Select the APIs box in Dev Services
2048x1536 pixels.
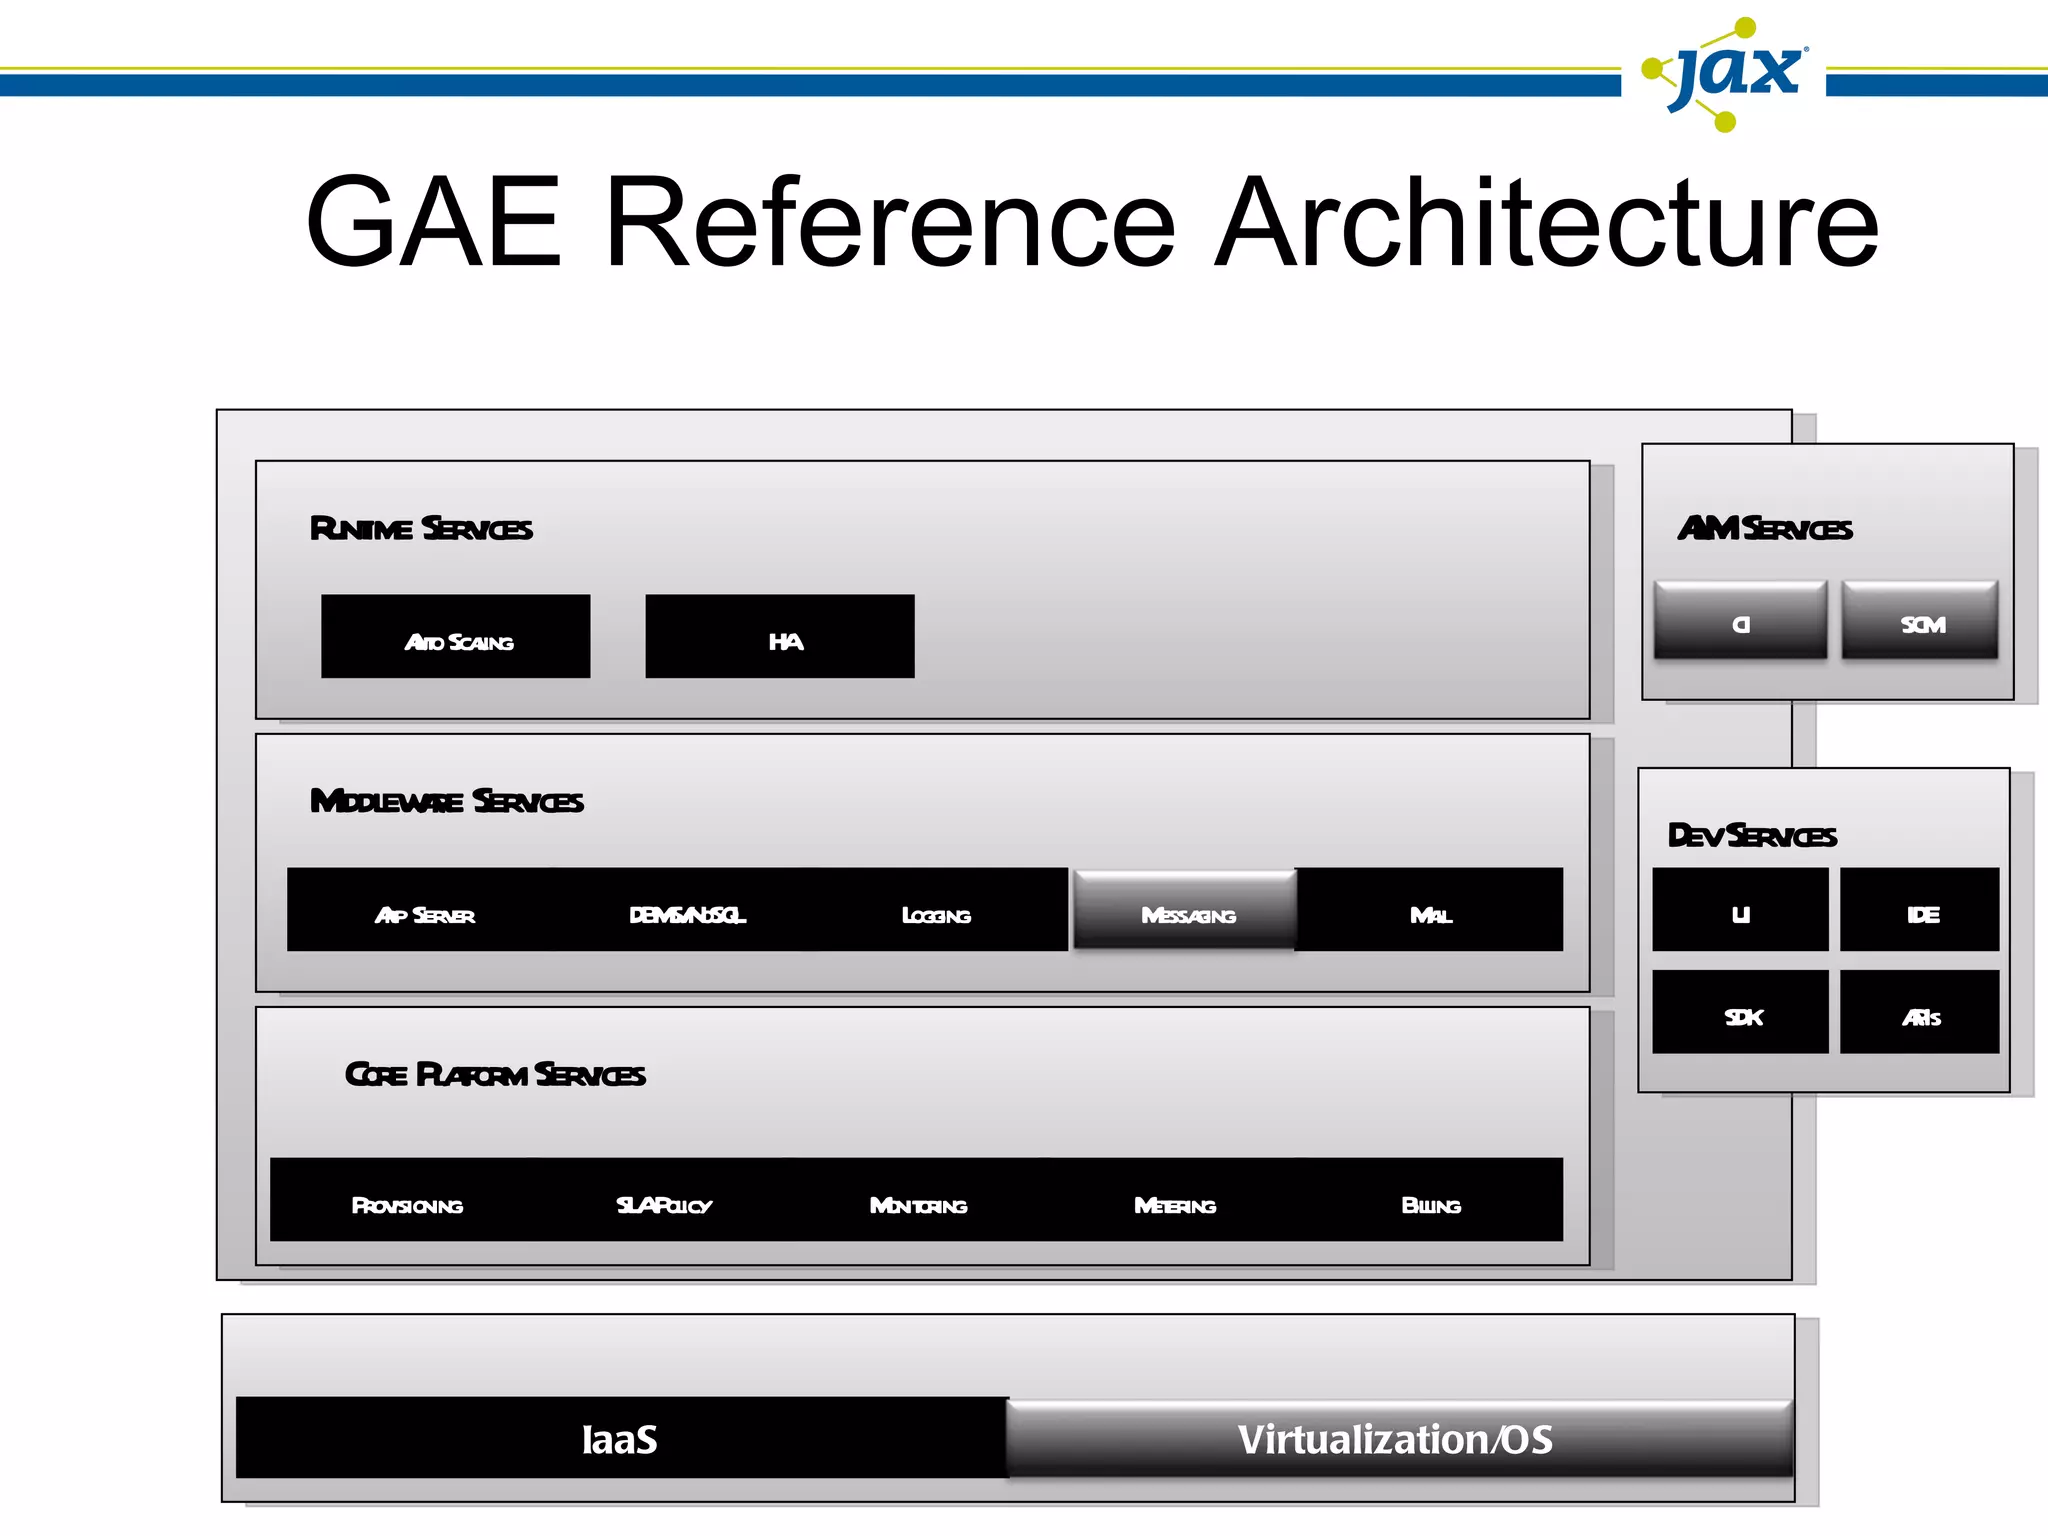point(1920,1012)
